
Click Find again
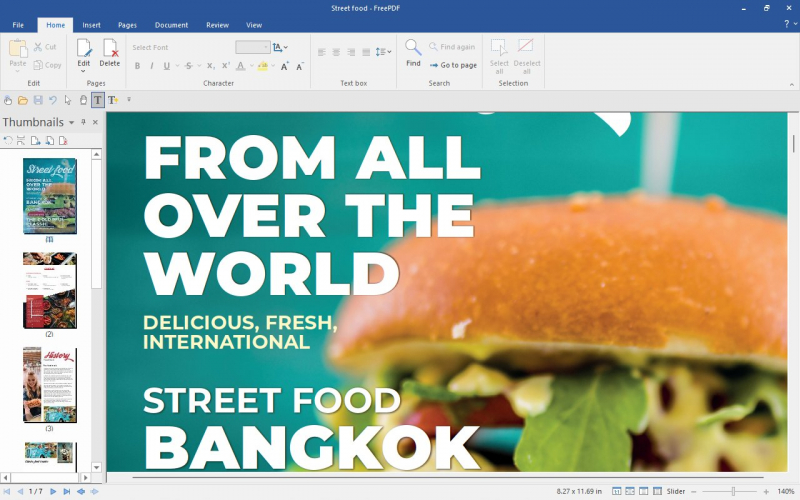point(452,47)
